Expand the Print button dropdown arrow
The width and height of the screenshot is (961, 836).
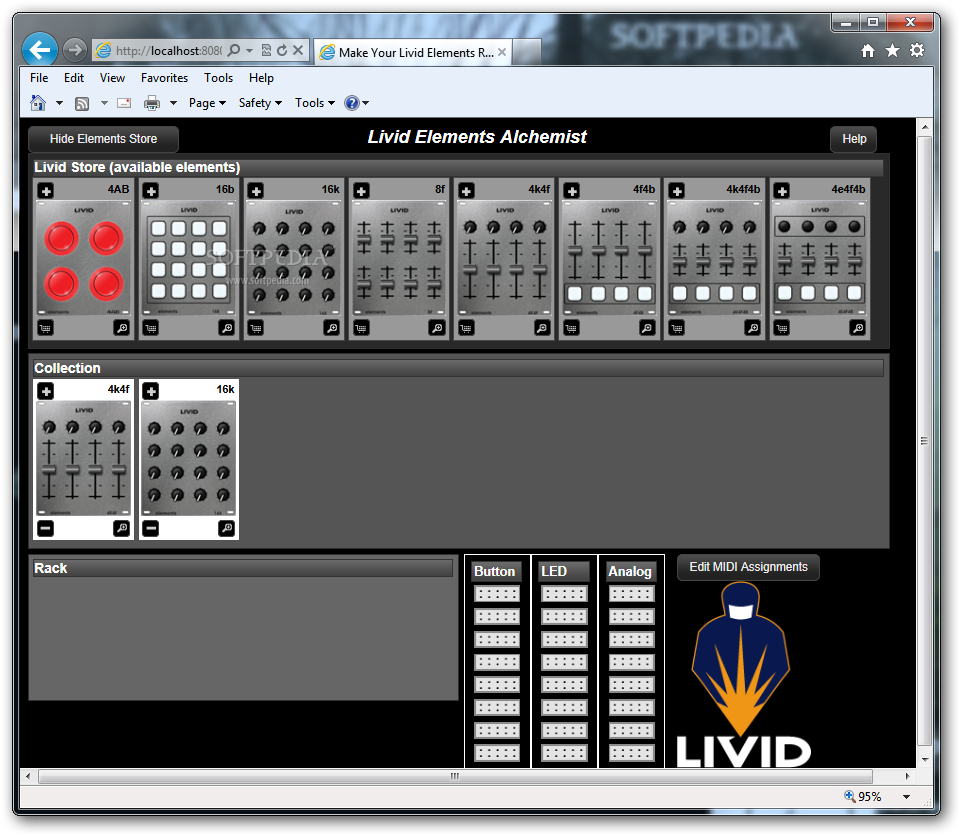coord(173,103)
